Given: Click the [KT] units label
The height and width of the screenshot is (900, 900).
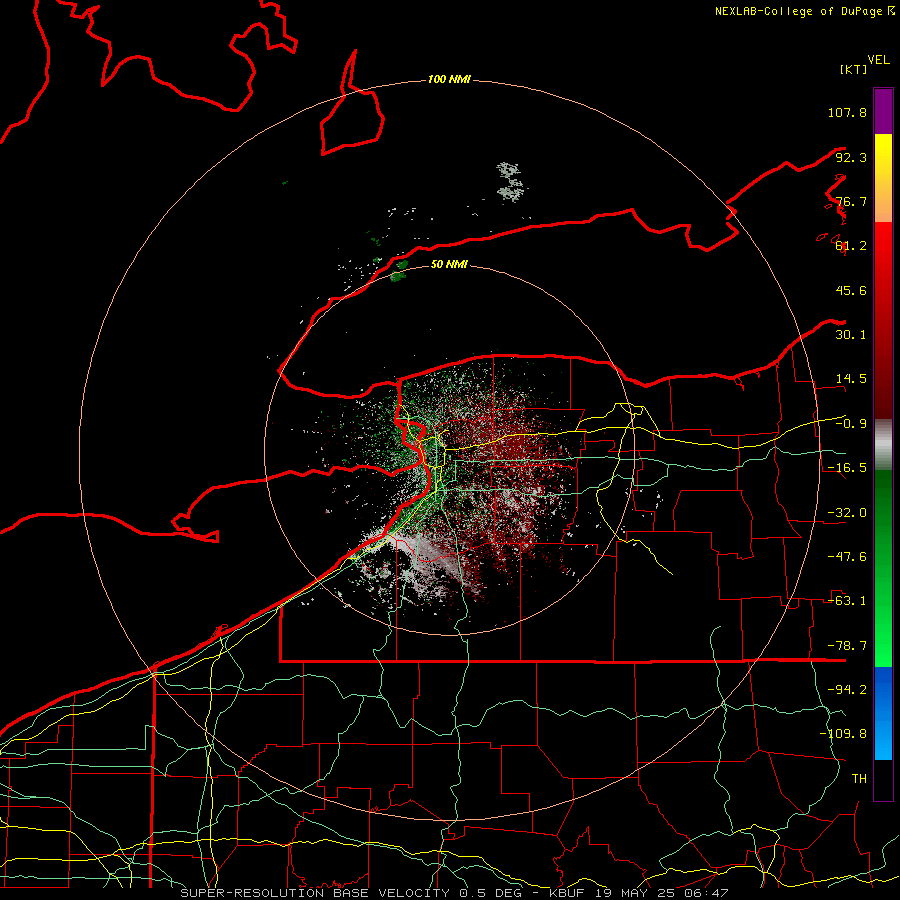Looking at the screenshot, I should coord(854,69).
